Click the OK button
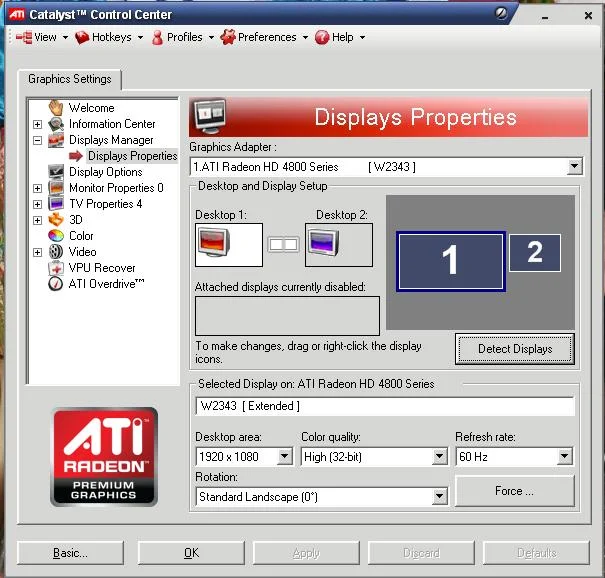This screenshot has width=605, height=578. click(191, 553)
